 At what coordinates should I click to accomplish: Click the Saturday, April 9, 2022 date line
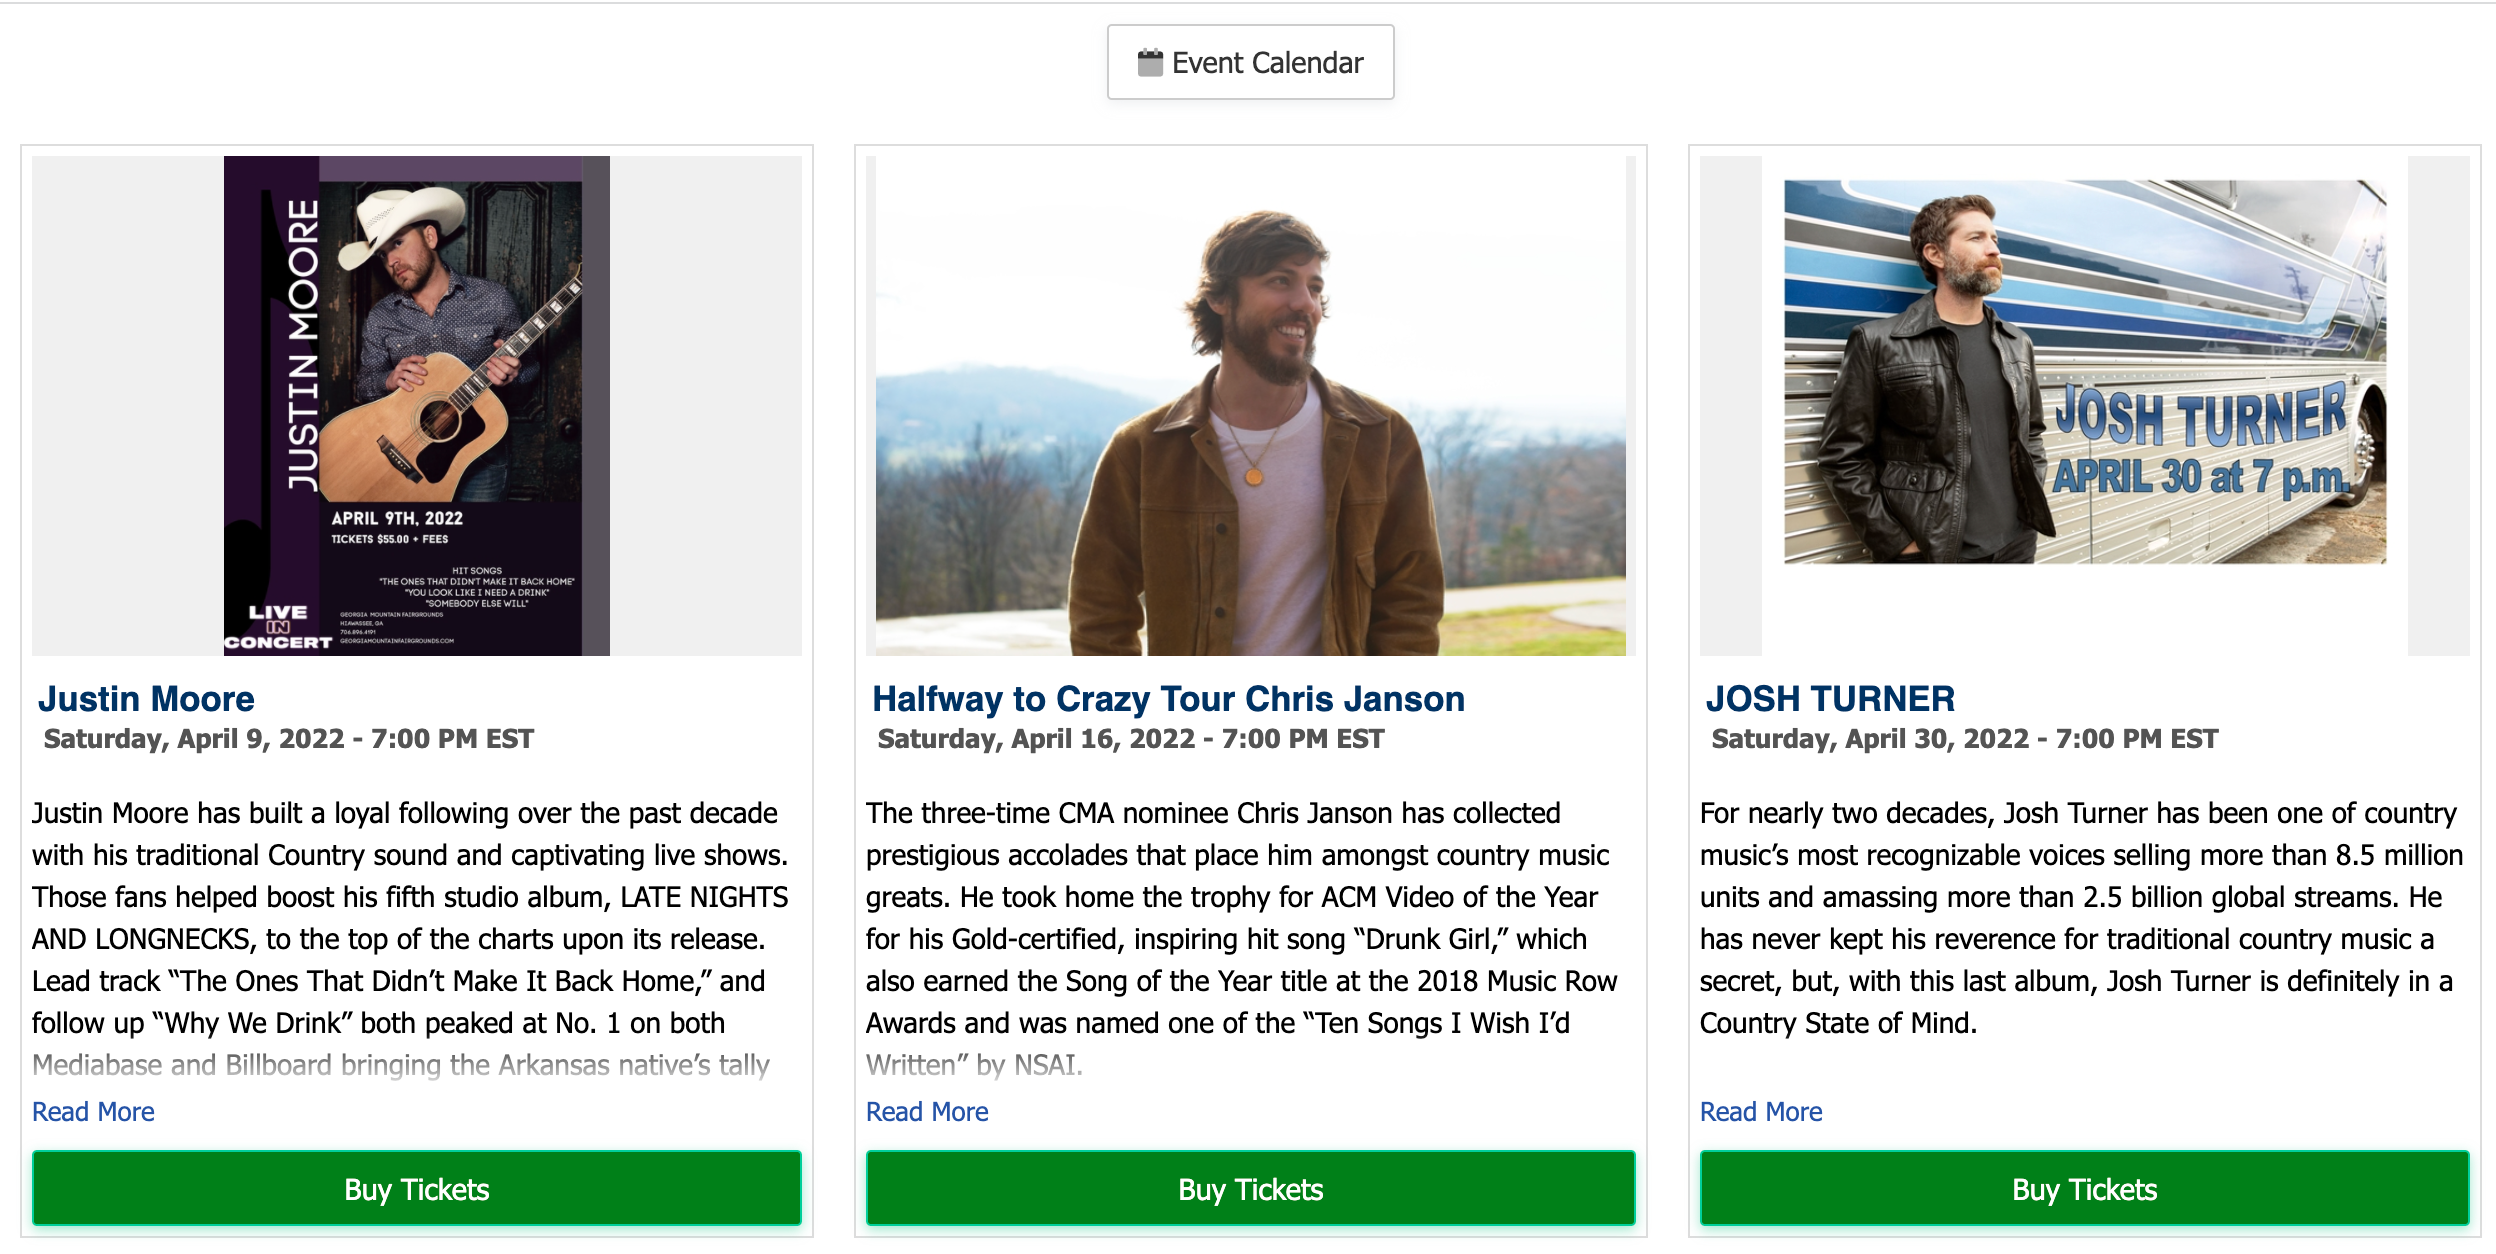coord(288,739)
